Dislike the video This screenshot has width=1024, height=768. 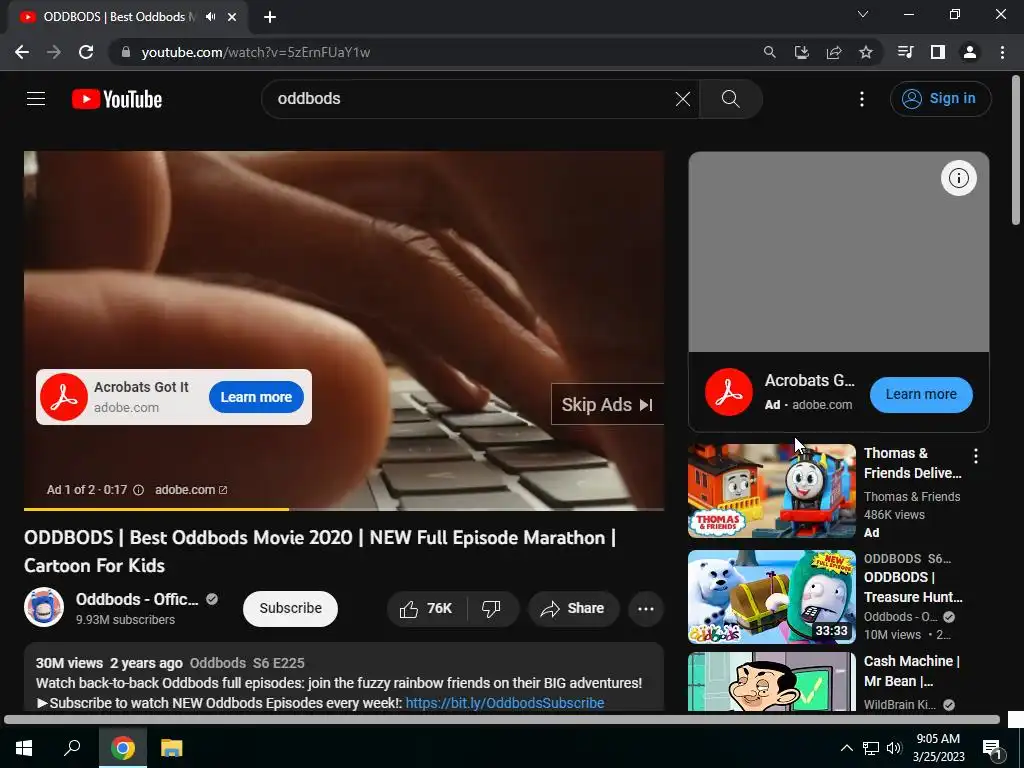(x=492, y=609)
